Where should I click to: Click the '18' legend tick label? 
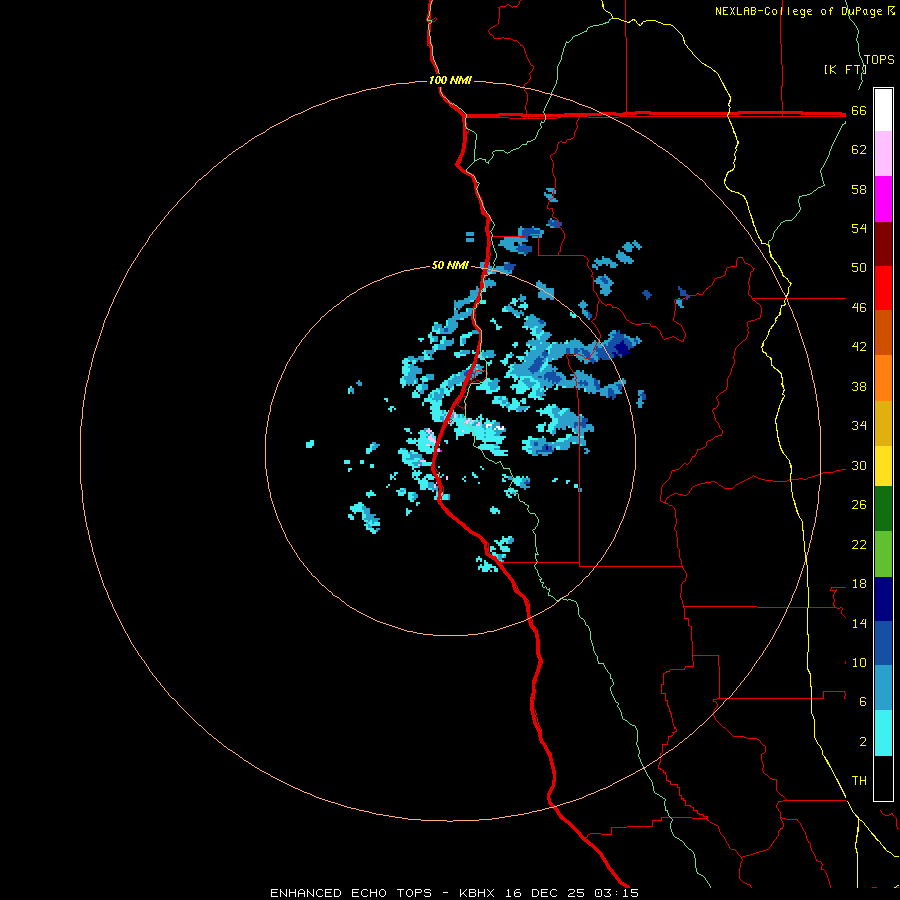click(859, 584)
